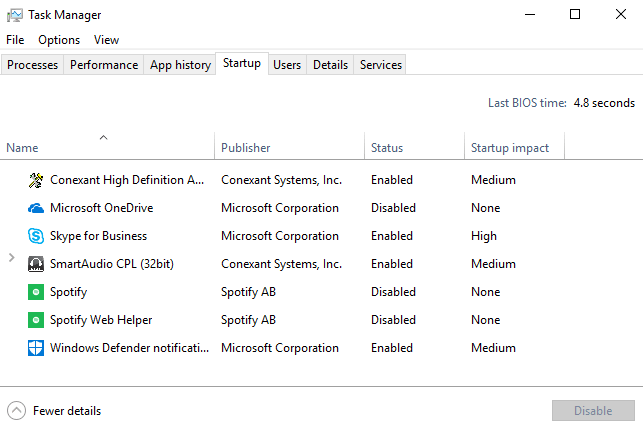Image resolution: width=643 pixels, height=427 pixels.
Task: Sort by the Status column header
Action: [x=415, y=146]
